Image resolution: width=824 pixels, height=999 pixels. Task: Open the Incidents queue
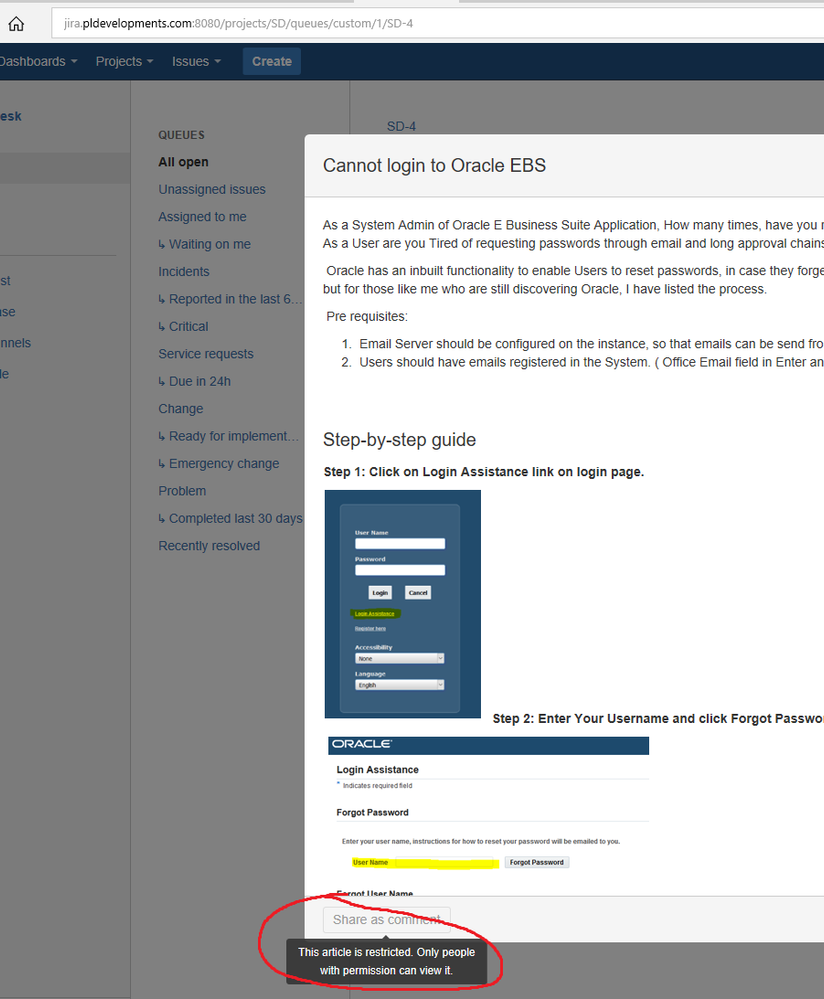(x=184, y=271)
